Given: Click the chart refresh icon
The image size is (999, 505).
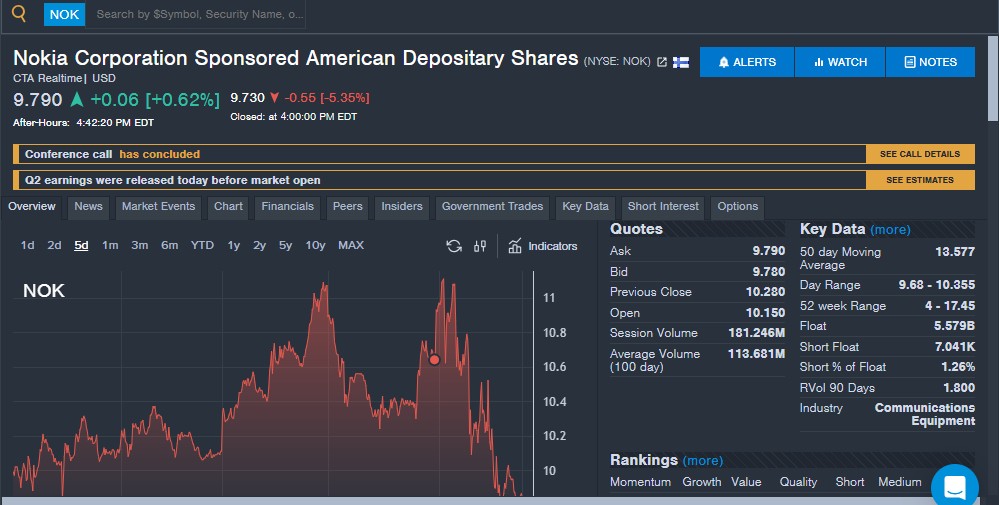Looking at the screenshot, I should (x=454, y=246).
